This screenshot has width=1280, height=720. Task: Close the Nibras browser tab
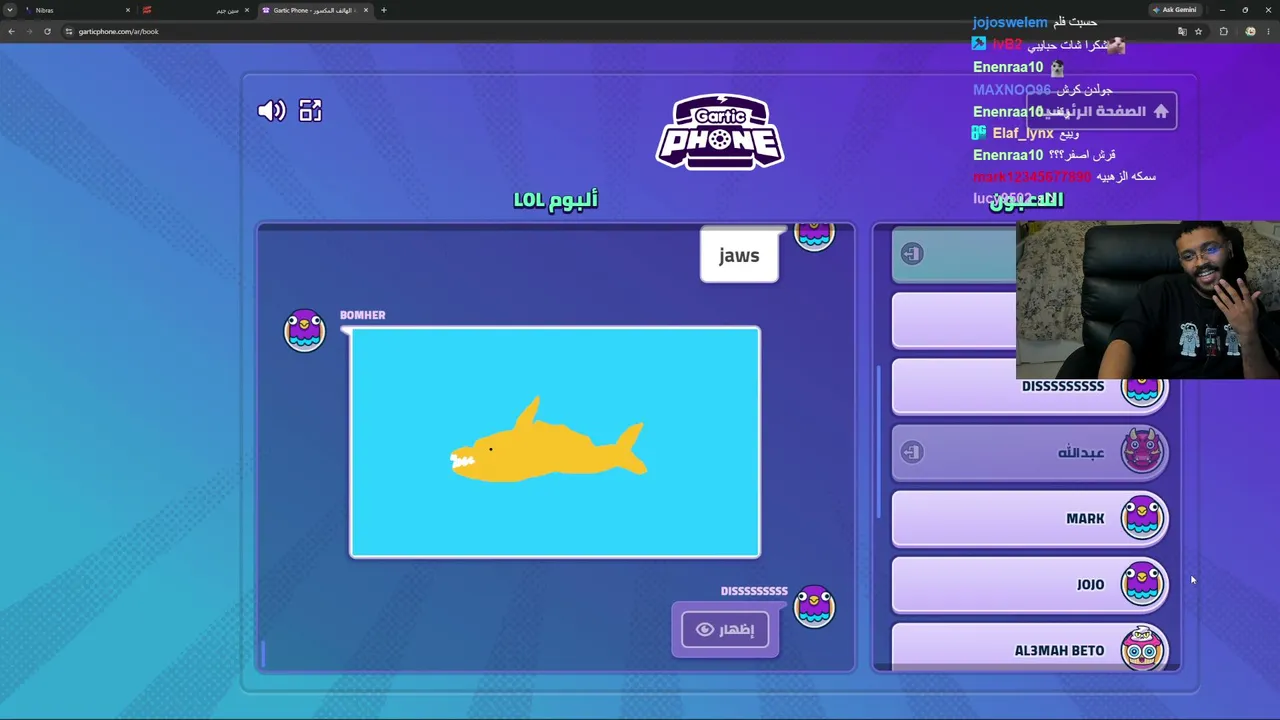tap(128, 10)
